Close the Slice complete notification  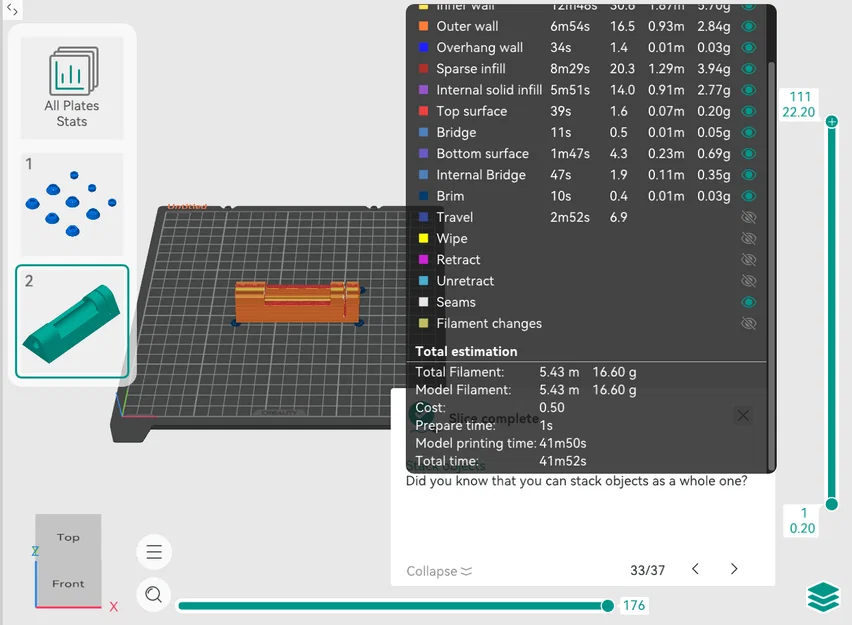(x=743, y=416)
